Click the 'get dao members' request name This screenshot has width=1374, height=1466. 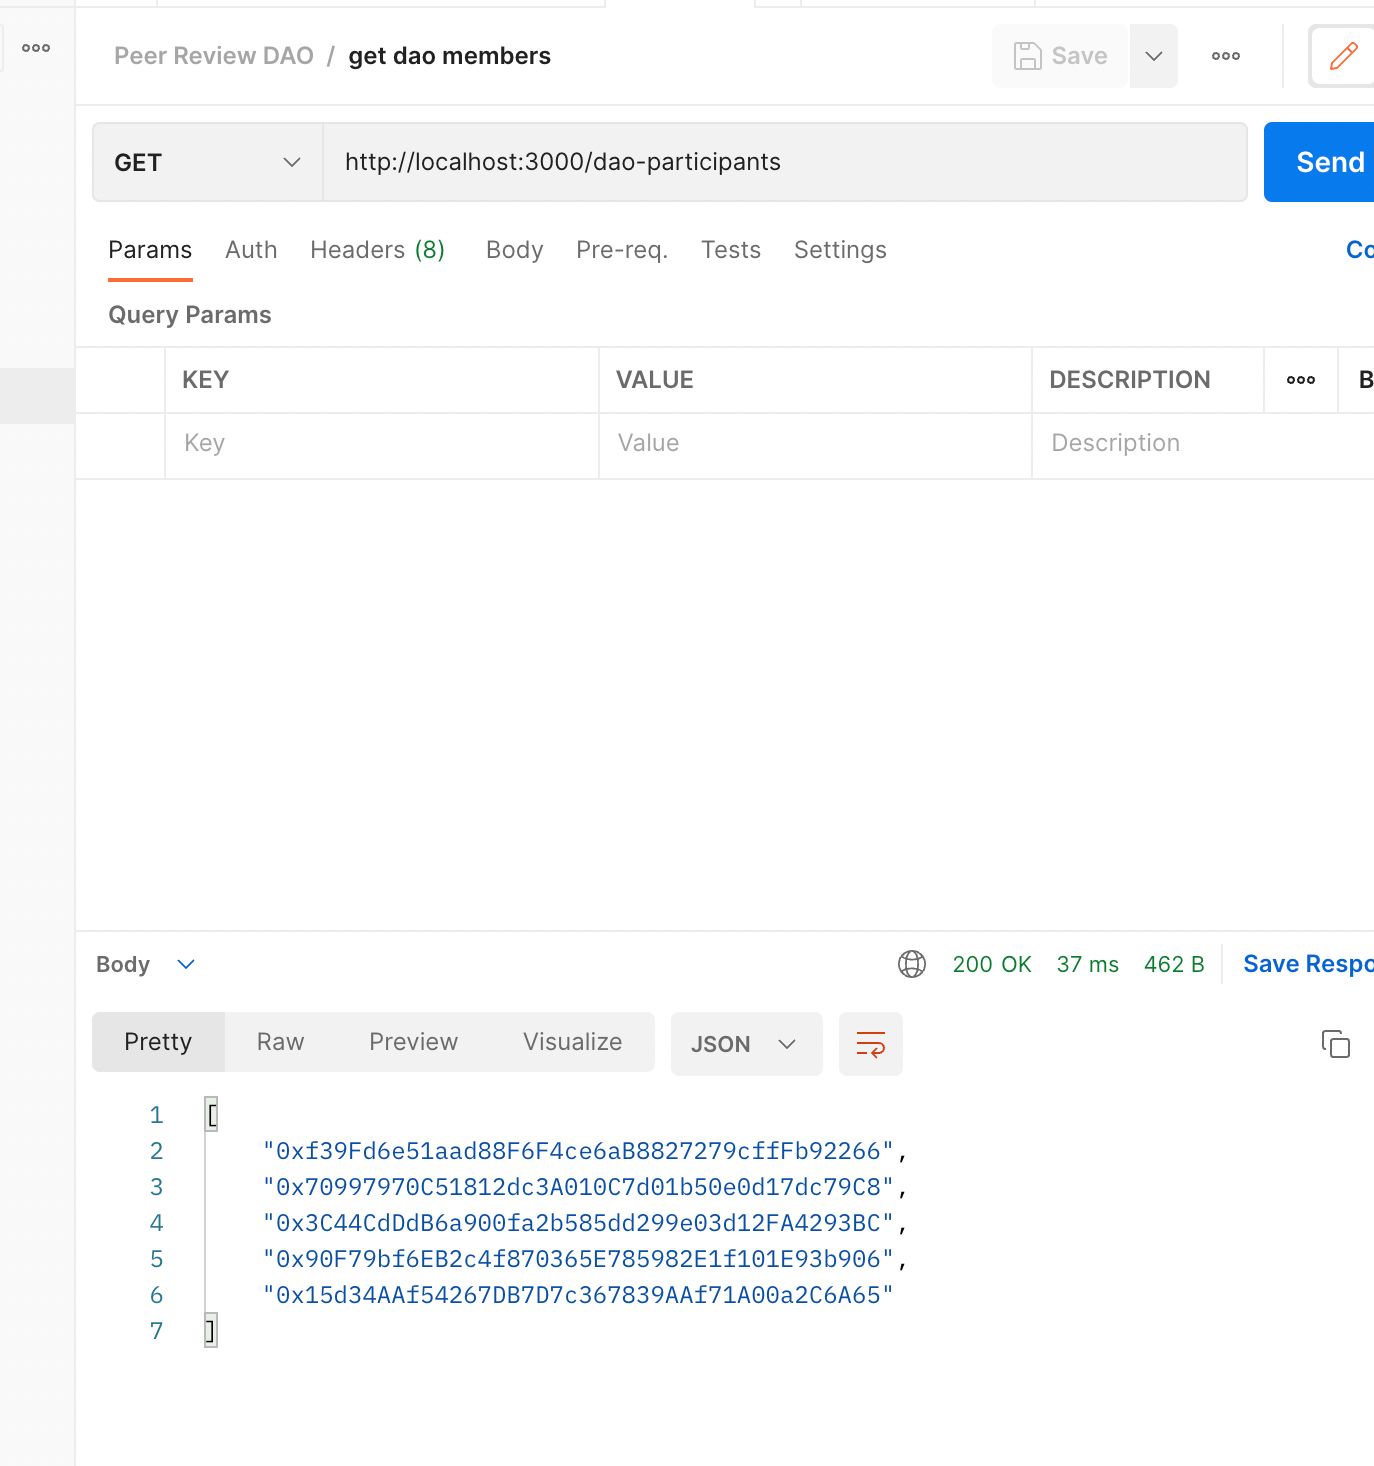(x=449, y=56)
